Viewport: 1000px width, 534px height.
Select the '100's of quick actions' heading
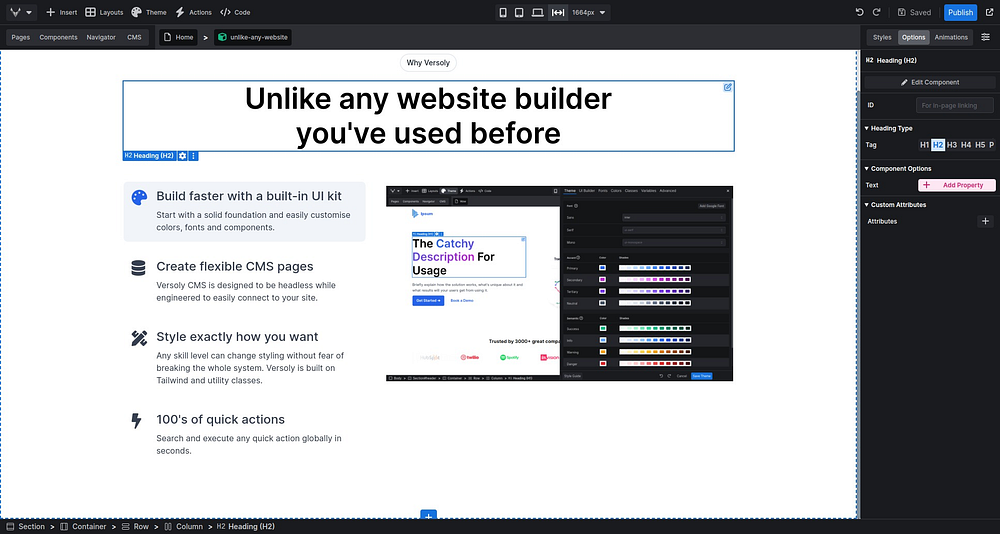[221, 419]
